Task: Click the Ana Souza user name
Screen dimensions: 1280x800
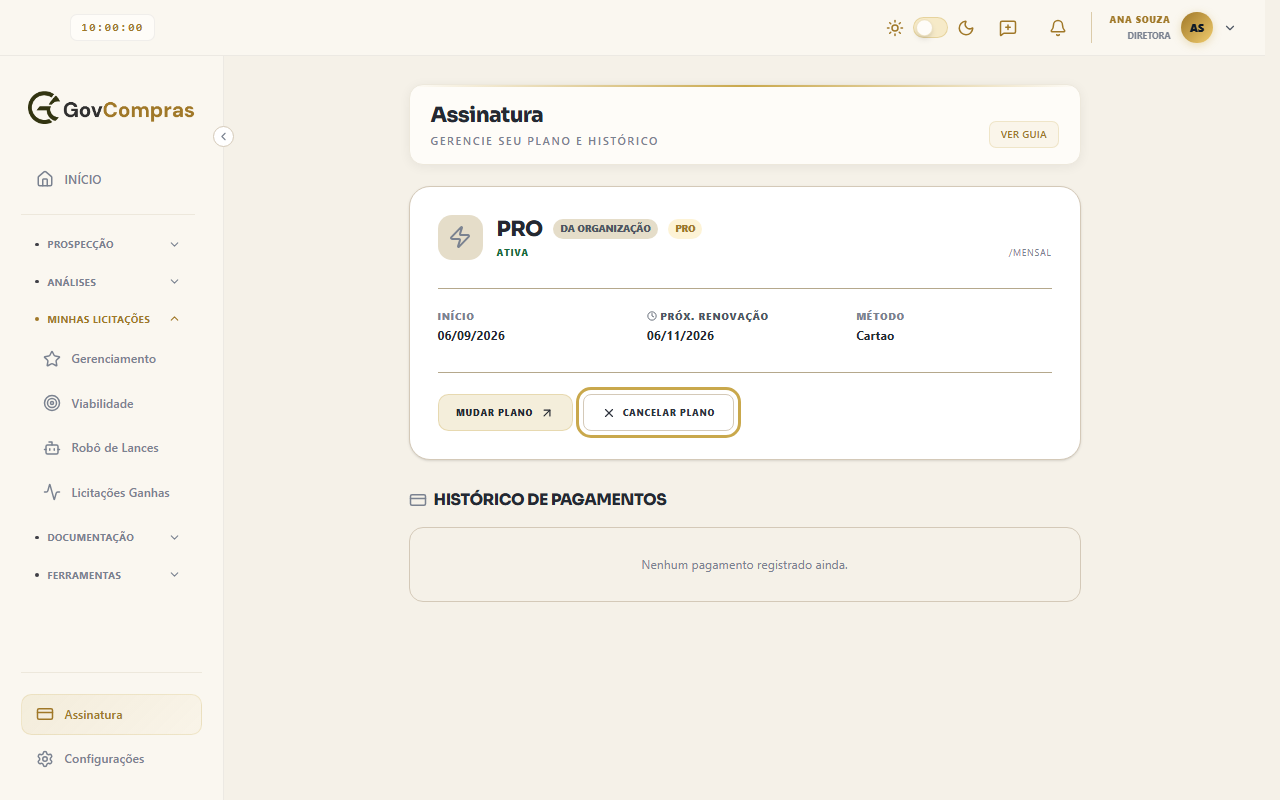Action: 1139,20
